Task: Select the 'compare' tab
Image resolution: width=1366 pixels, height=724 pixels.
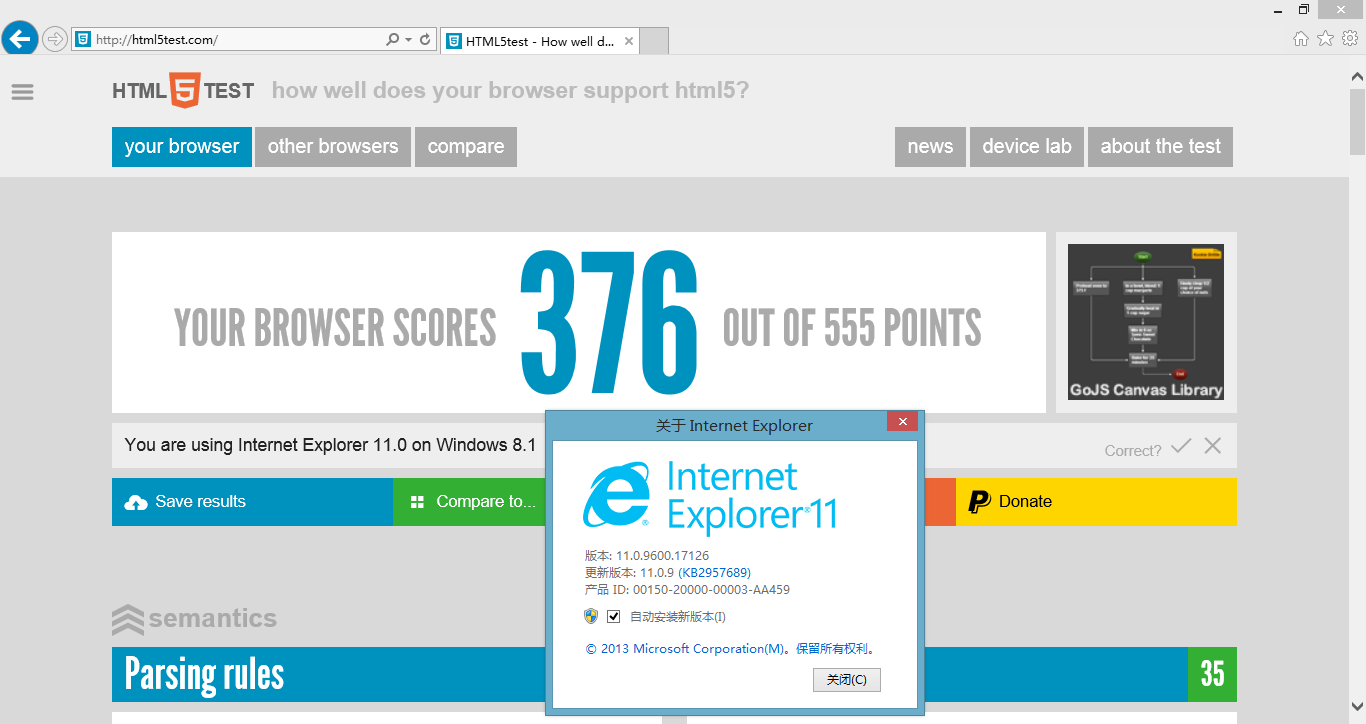Action: pyautogui.click(x=466, y=147)
